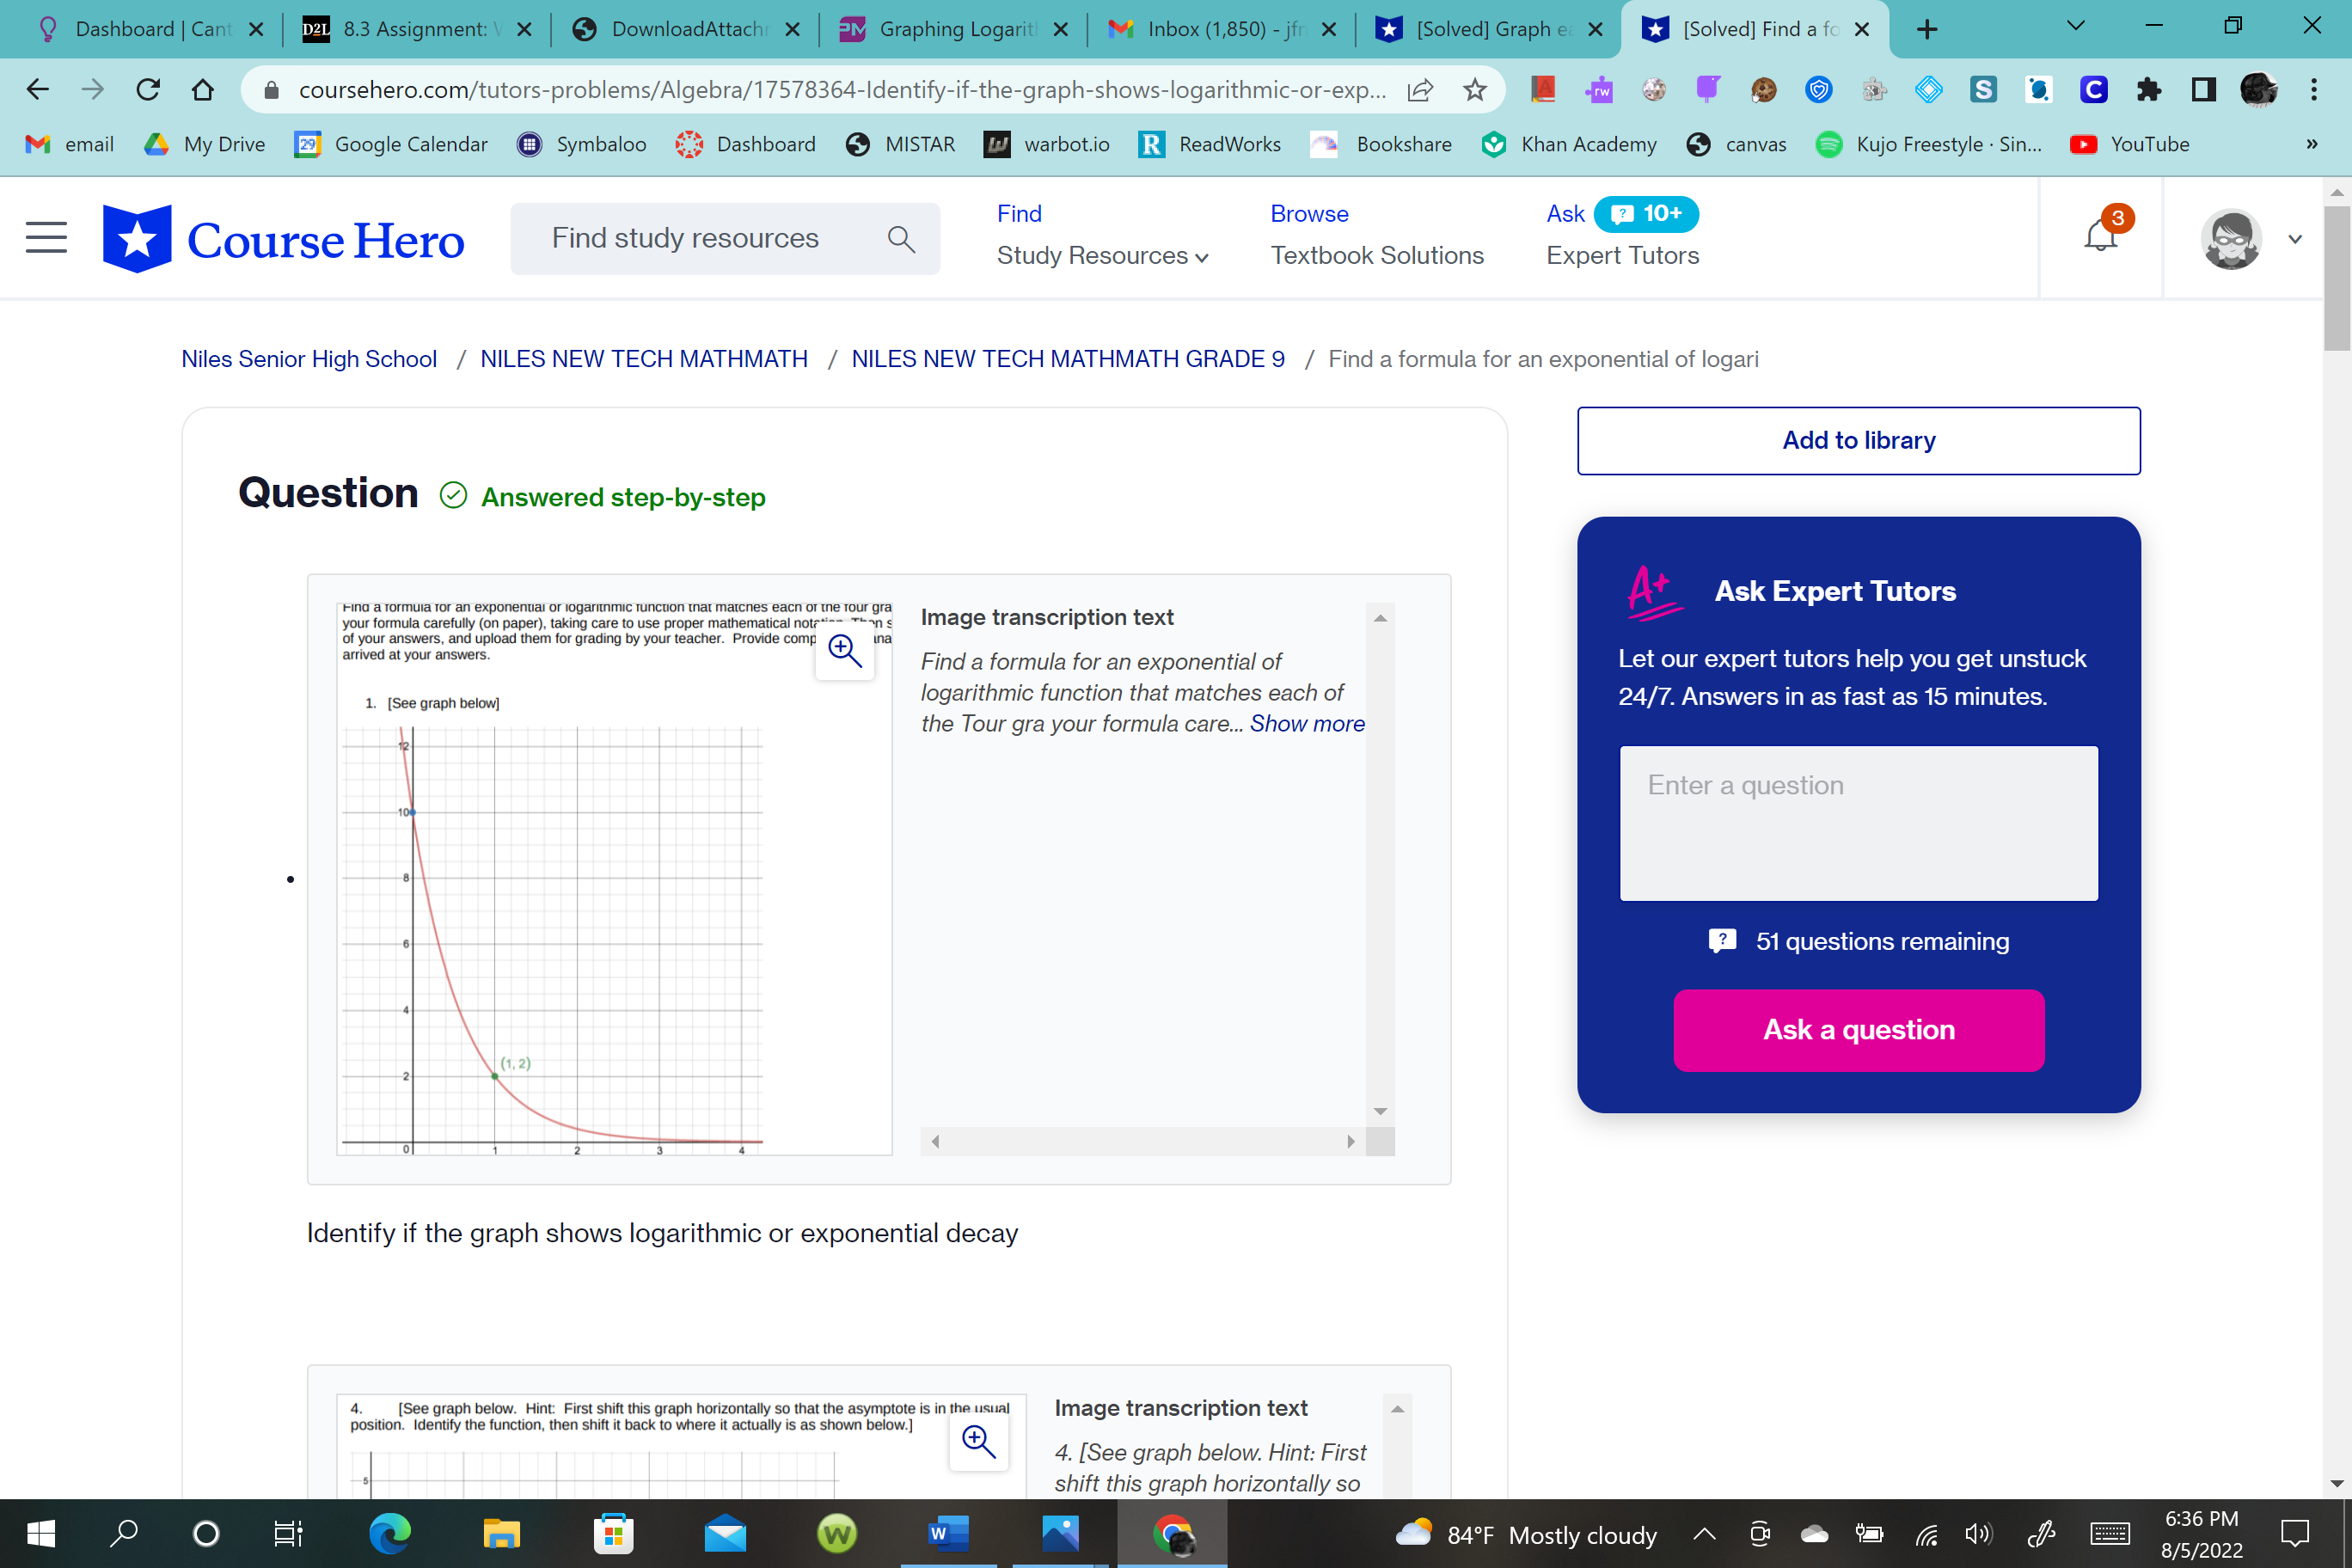Click the Enter a question text box
The width and height of the screenshot is (2352, 1568).
click(x=1858, y=822)
